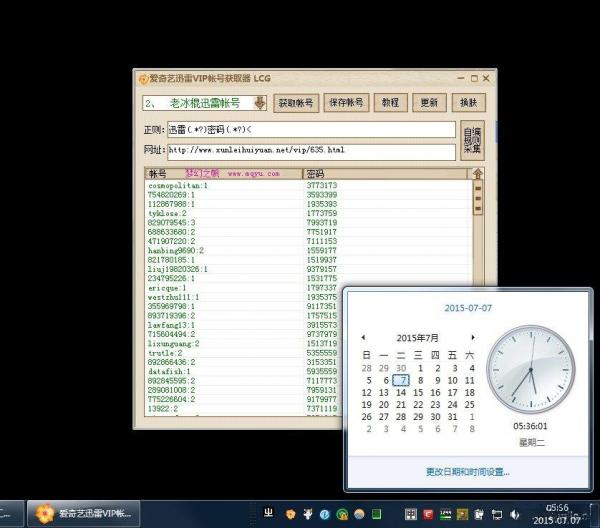The height and width of the screenshot is (528, 600).
Task: Click the list scroll-up arrow icon
Action: pos(478,174)
